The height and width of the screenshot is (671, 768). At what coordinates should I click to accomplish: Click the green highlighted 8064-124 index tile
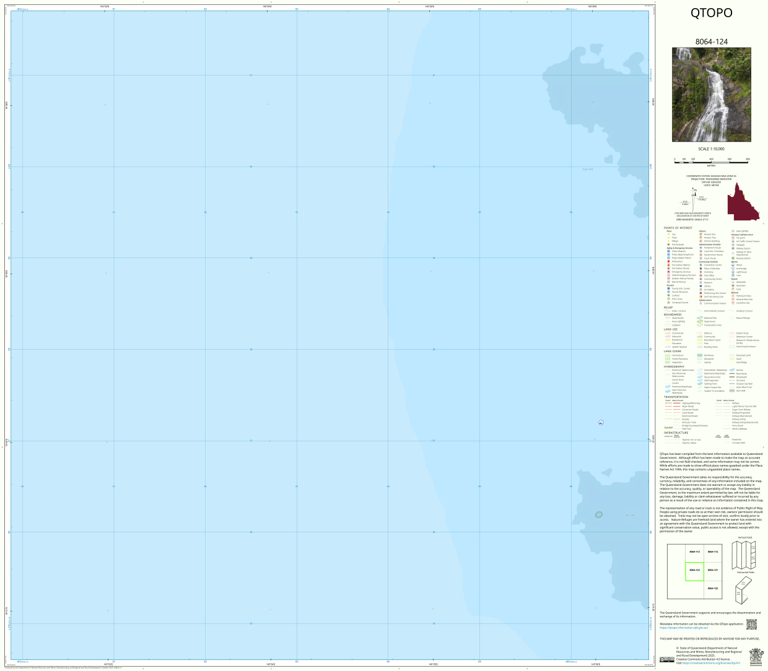pyautogui.click(x=695, y=571)
